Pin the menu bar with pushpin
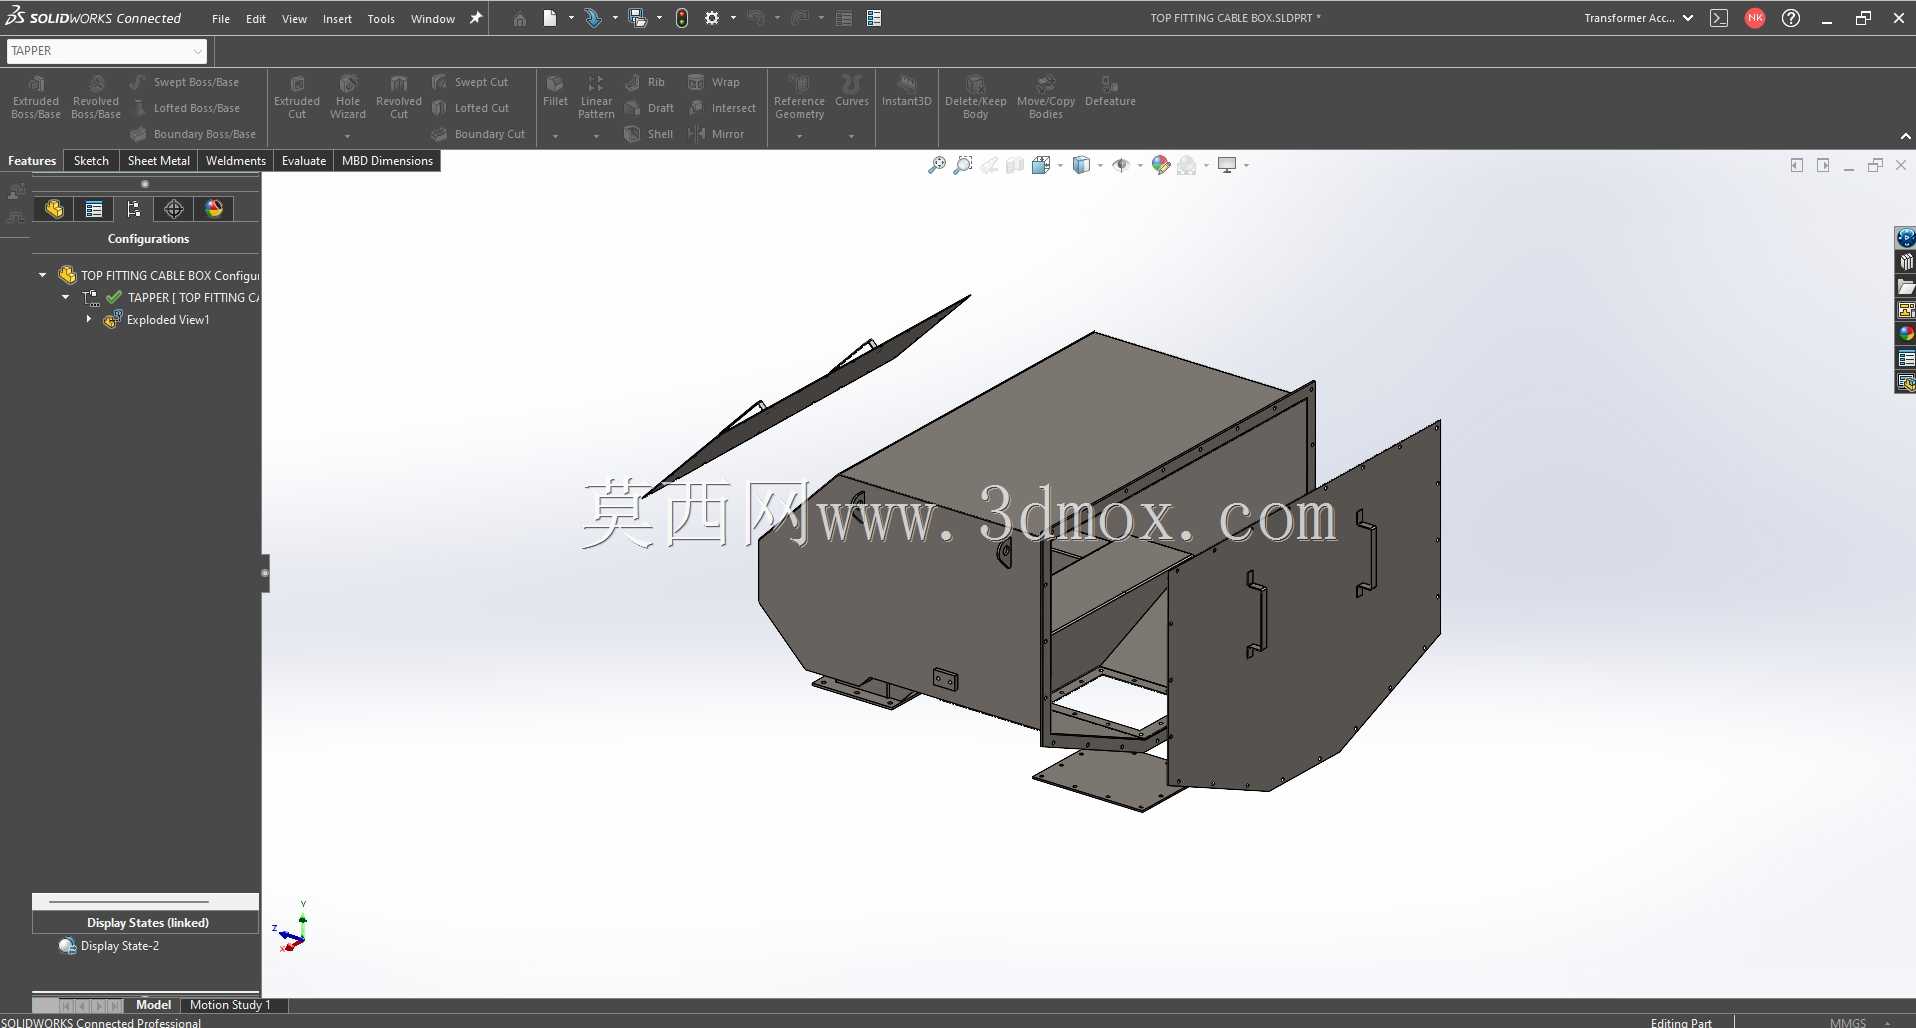Screen dimensions: 1916x1028 point(476,18)
